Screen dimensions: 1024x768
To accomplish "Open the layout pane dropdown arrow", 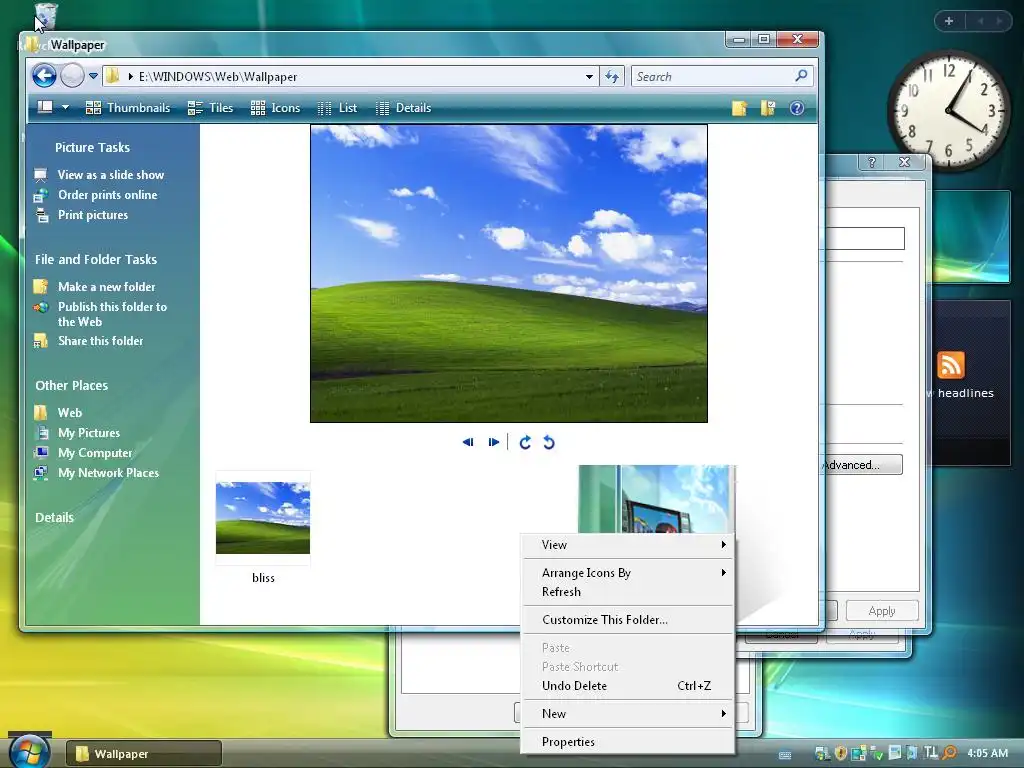I will pos(65,107).
